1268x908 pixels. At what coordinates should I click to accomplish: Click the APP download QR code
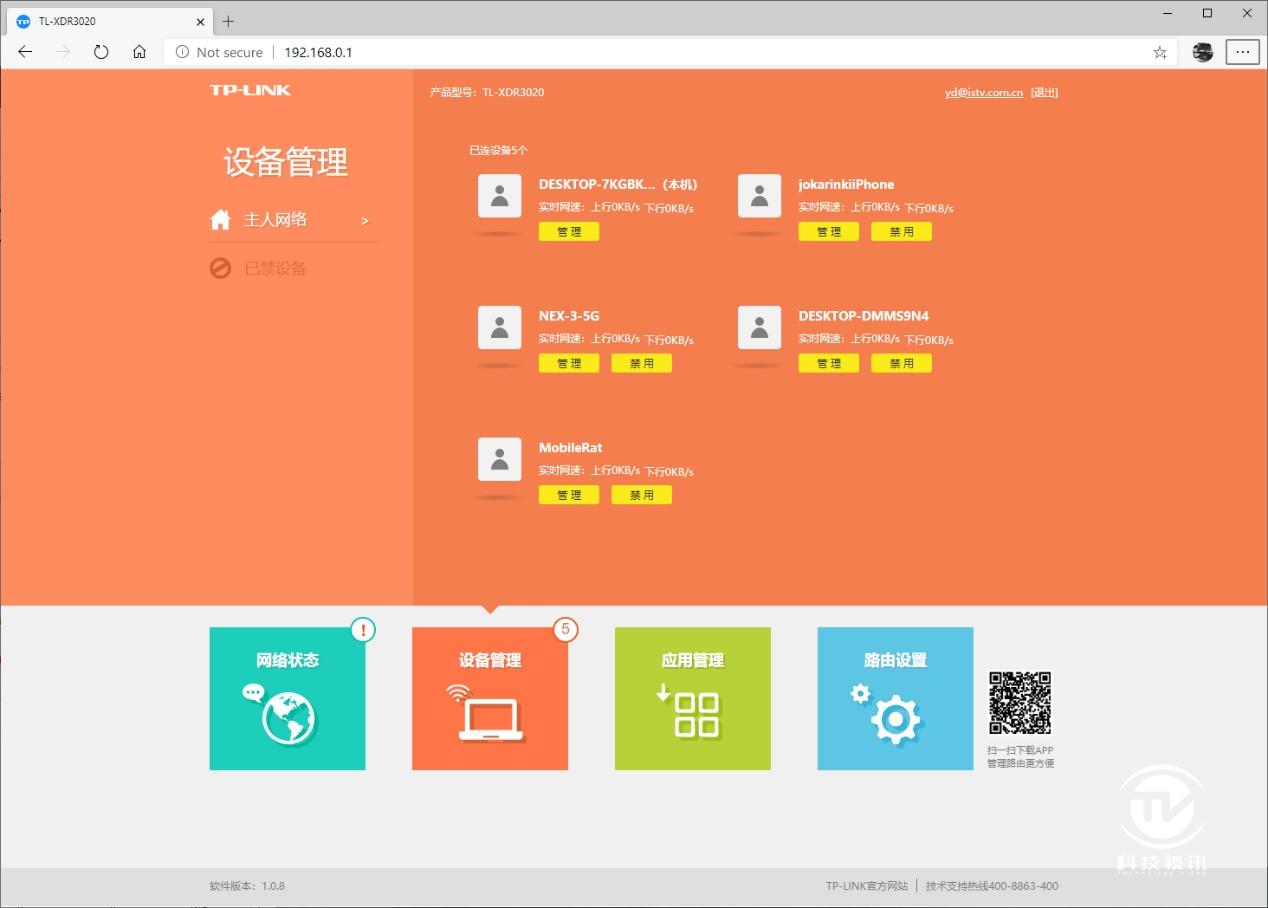[1020, 705]
